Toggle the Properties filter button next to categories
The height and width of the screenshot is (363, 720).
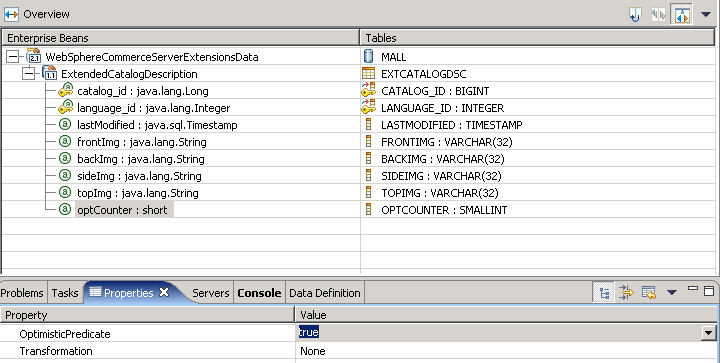pyautogui.click(x=626, y=292)
